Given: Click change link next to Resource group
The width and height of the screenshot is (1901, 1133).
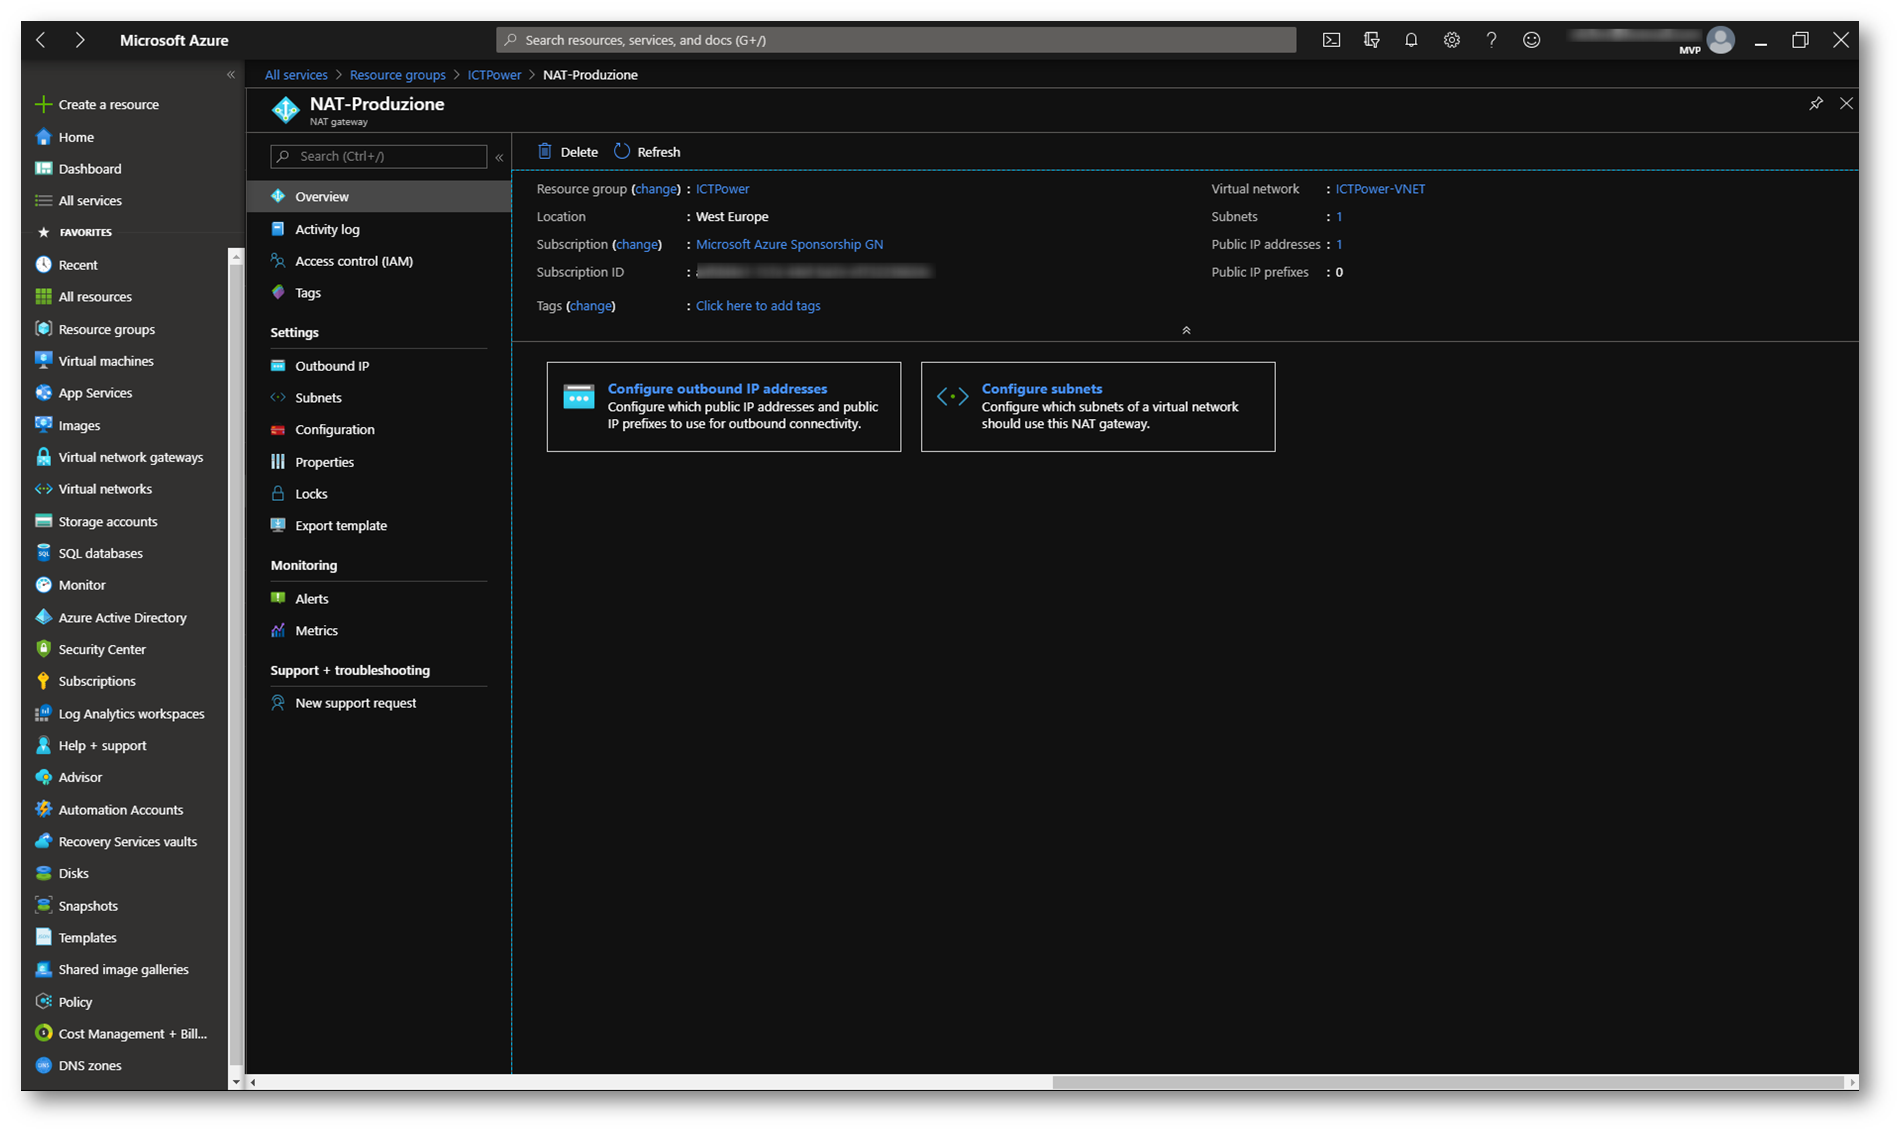Looking at the screenshot, I should coord(656,189).
